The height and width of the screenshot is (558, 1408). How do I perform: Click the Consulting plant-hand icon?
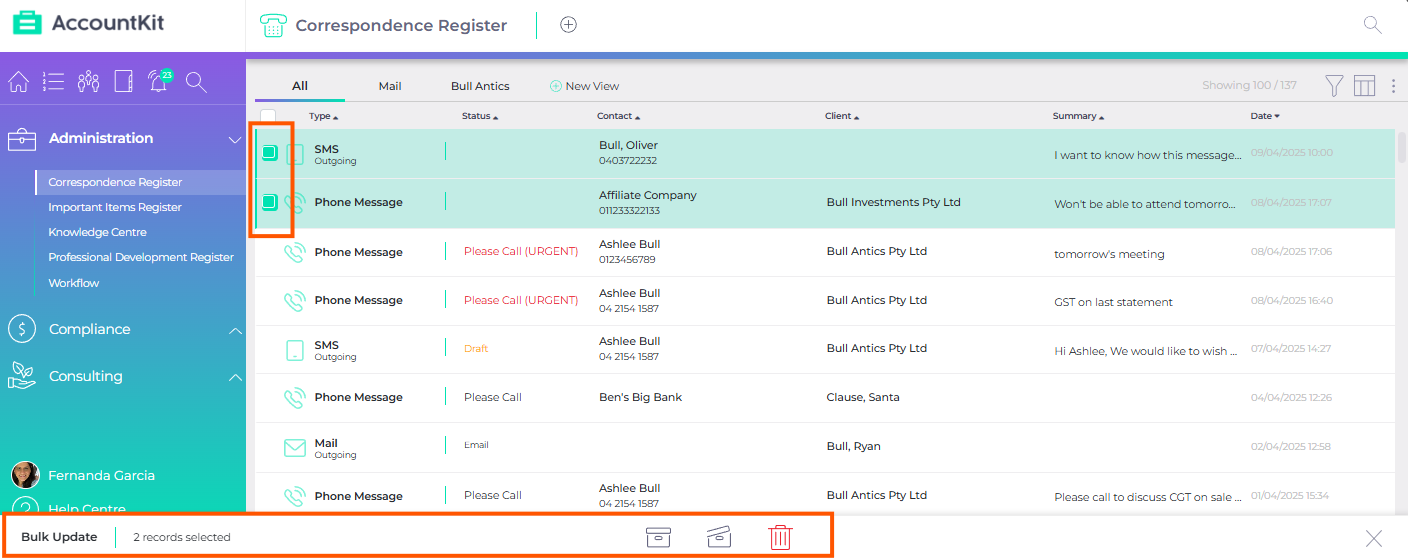pyautogui.click(x=22, y=376)
